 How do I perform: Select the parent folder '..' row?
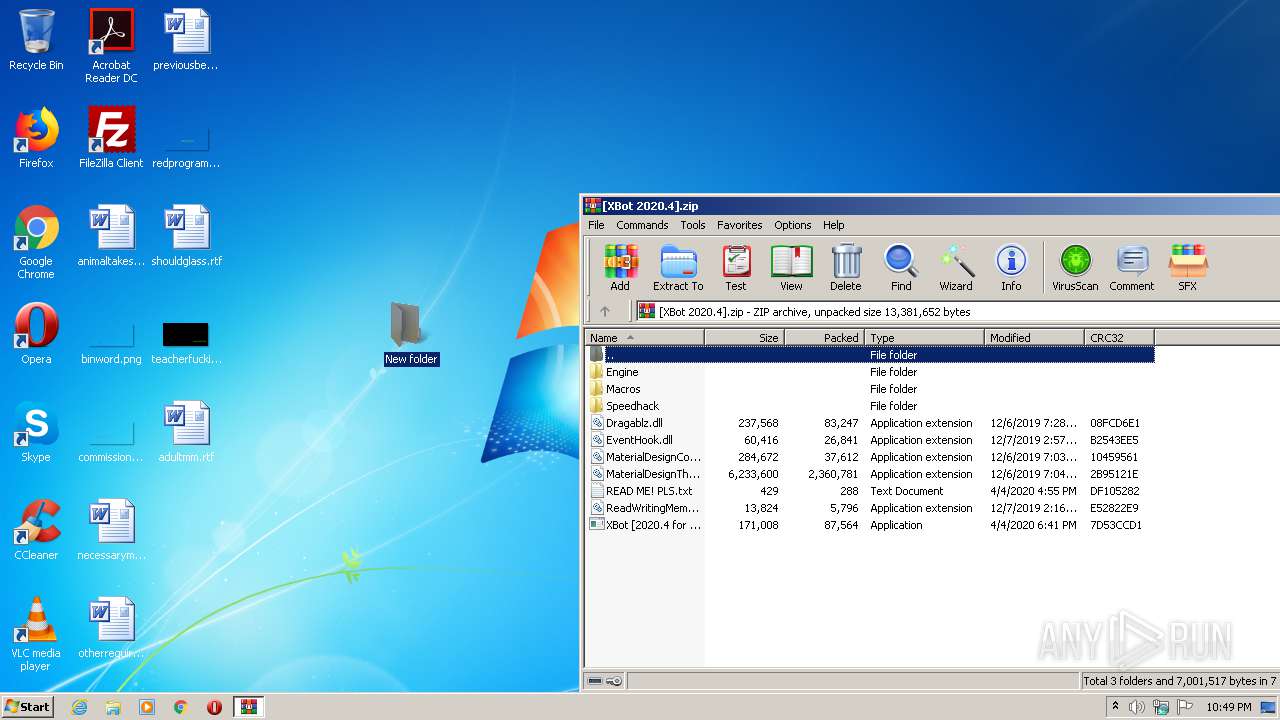(870, 355)
